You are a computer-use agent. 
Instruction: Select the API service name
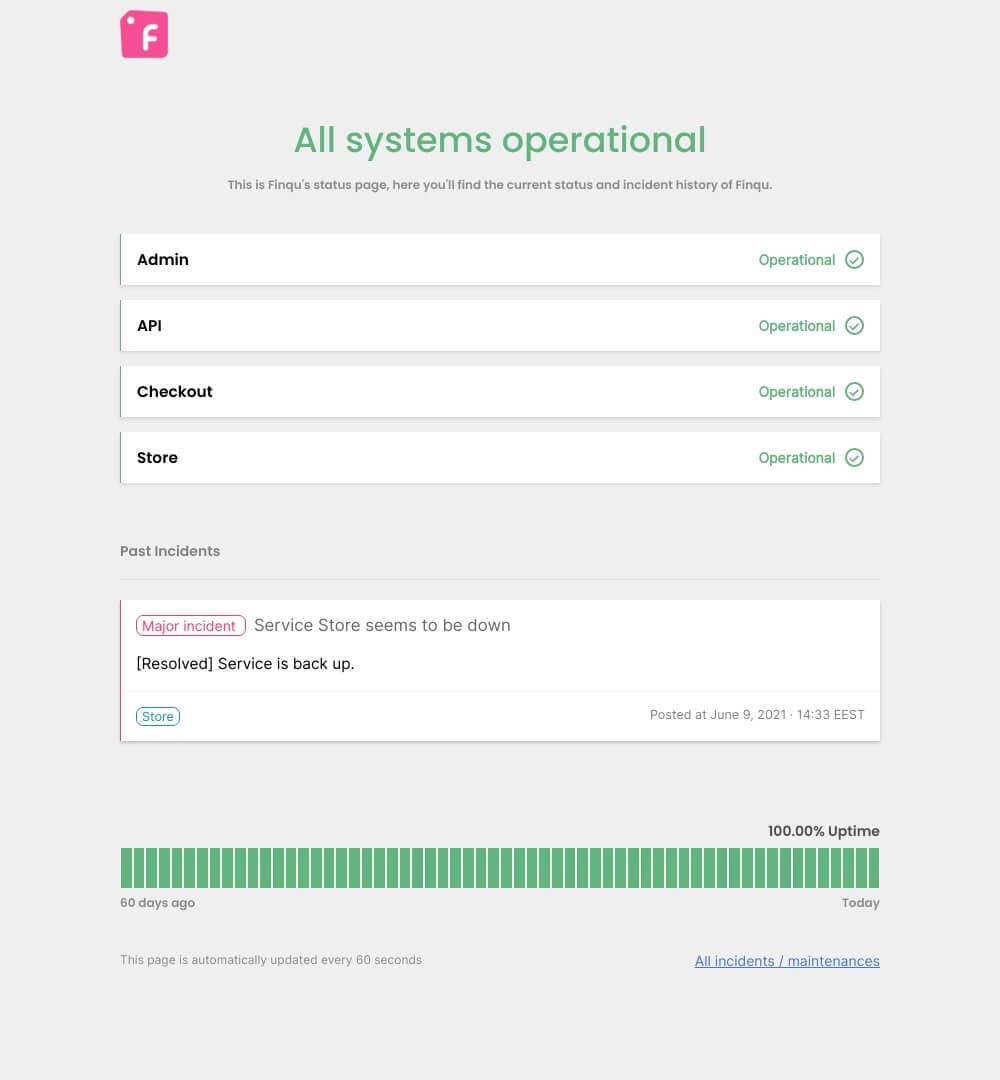pos(149,326)
